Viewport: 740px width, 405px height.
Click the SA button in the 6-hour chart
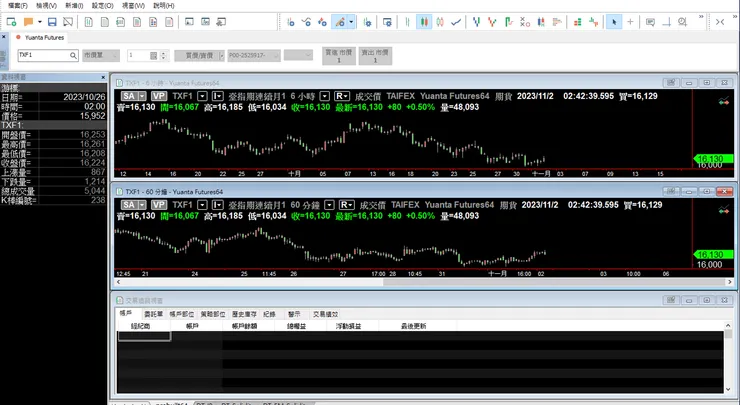(128, 96)
